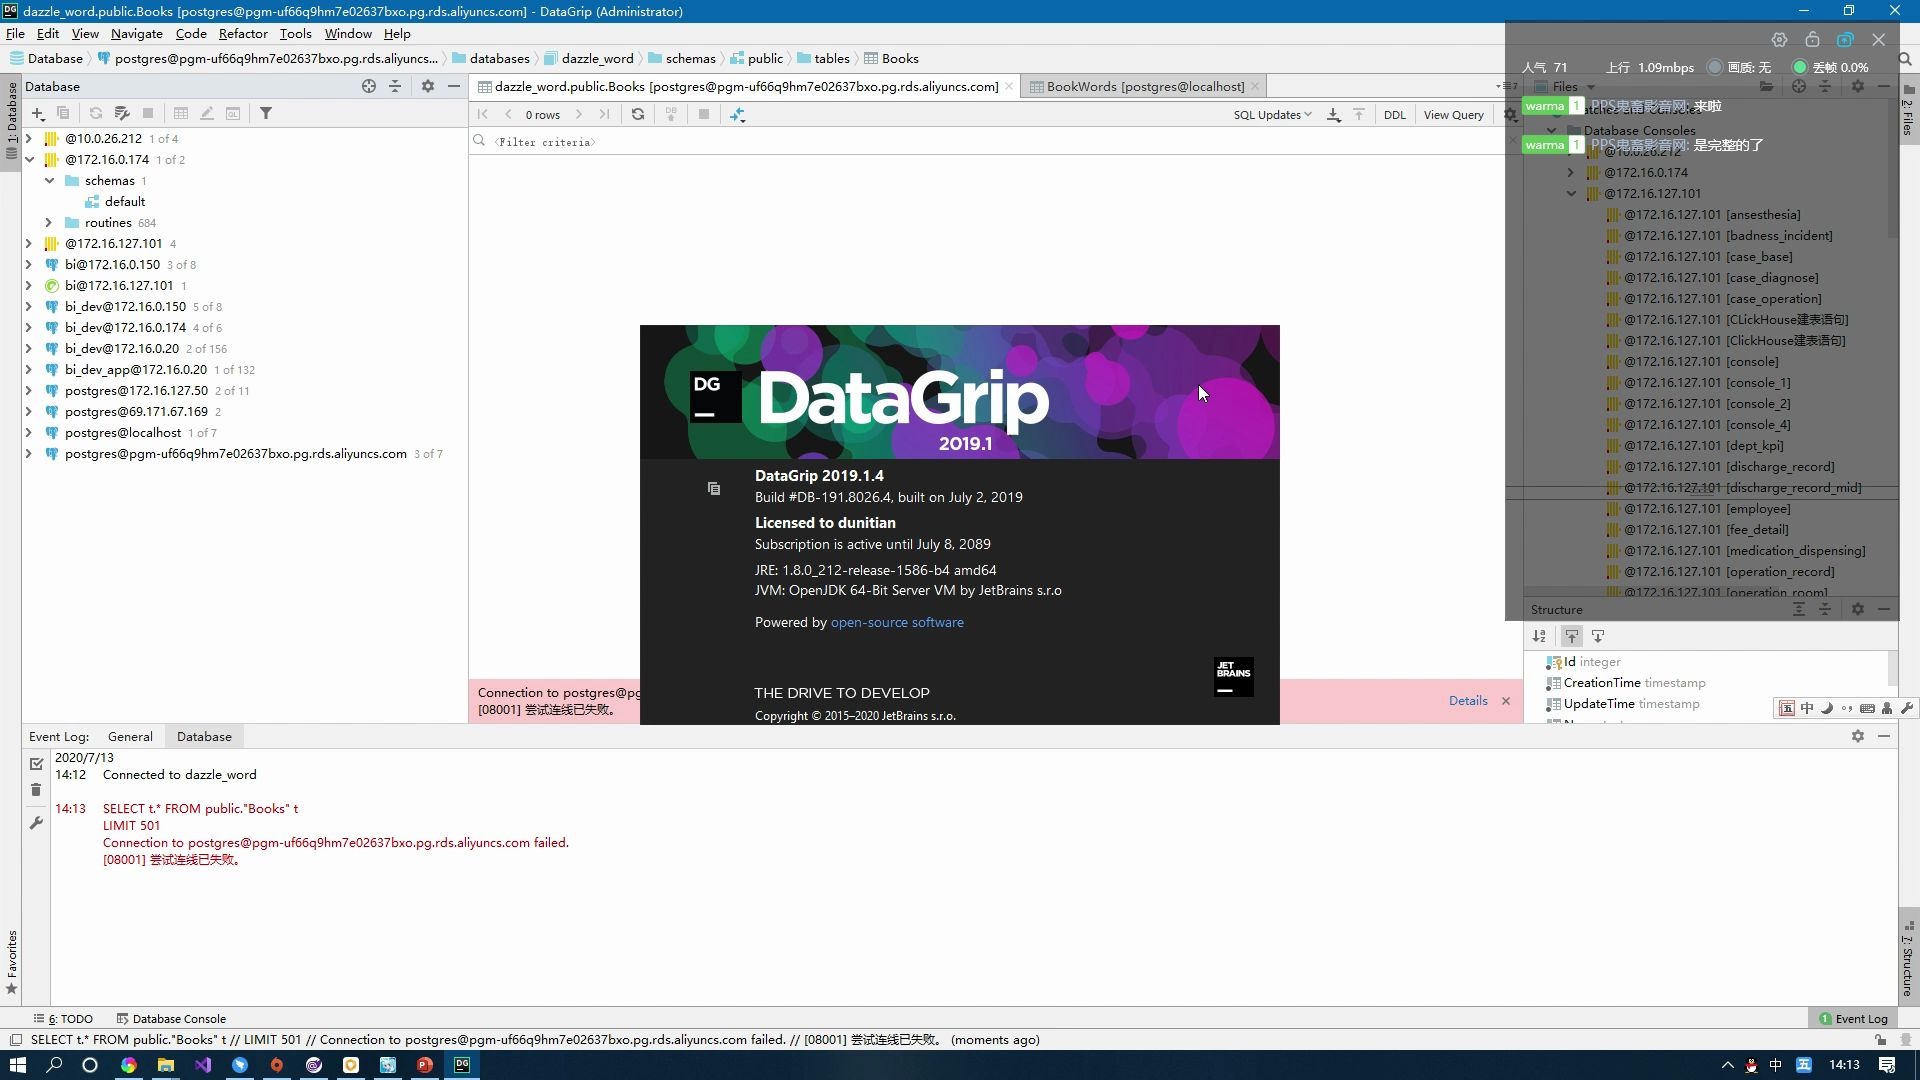This screenshot has width=1920, height=1080.
Task: Toggle the dazzle_word.public.Books tab
Action: (745, 87)
